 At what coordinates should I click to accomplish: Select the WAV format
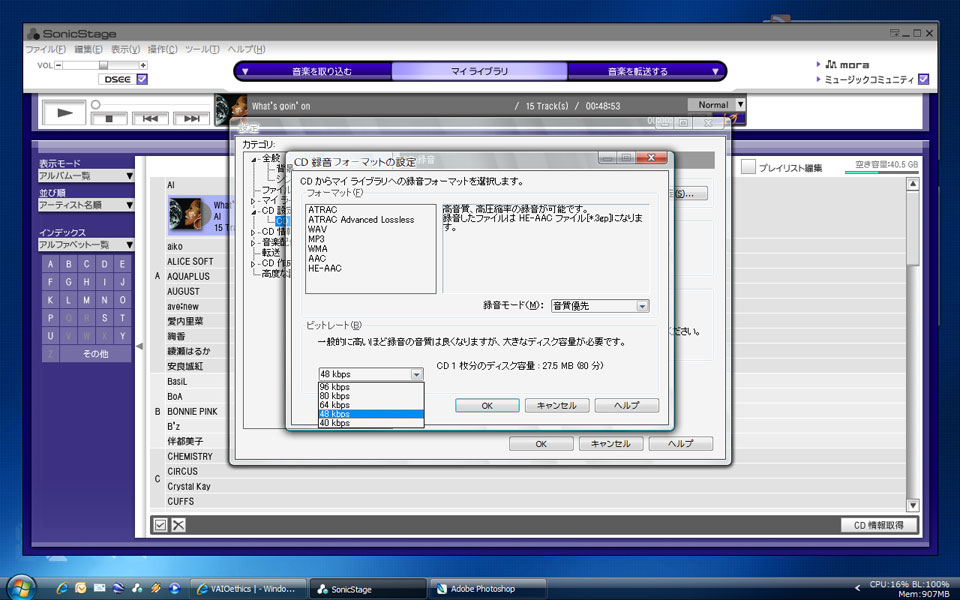(x=317, y=229)
